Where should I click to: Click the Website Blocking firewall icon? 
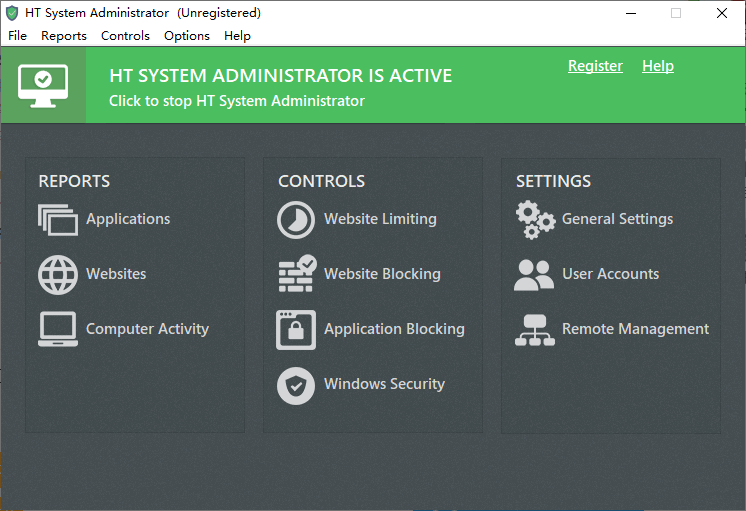coord(296,275)
